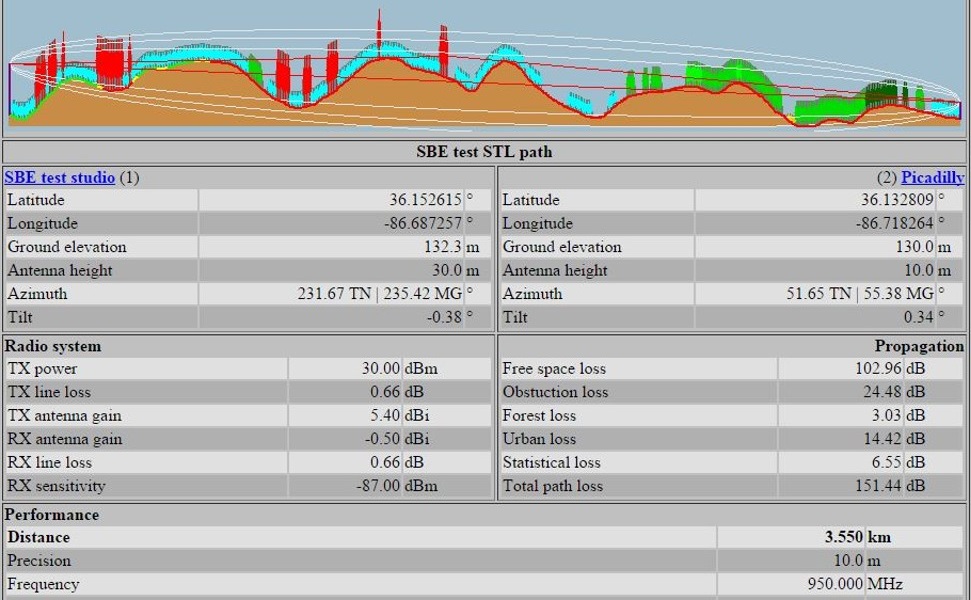Select free space loss value 102.96

(x=878, y=368)
